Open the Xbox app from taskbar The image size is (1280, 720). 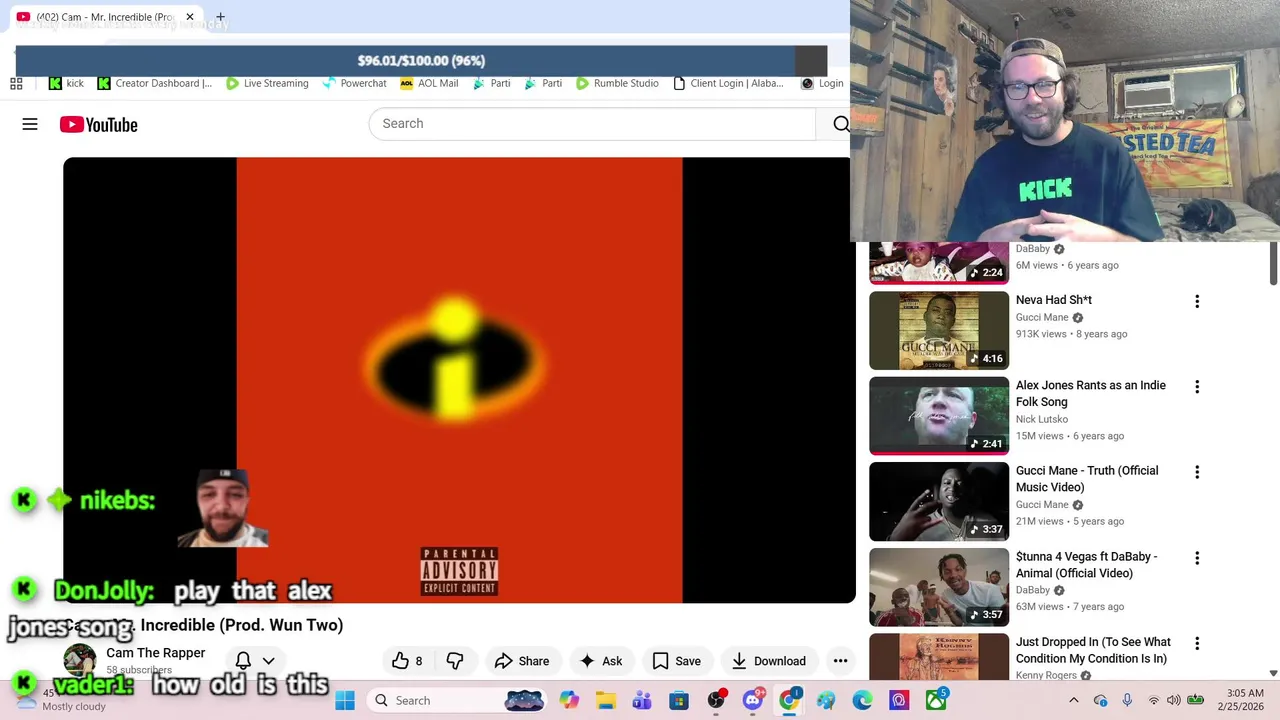pos(936,700)
